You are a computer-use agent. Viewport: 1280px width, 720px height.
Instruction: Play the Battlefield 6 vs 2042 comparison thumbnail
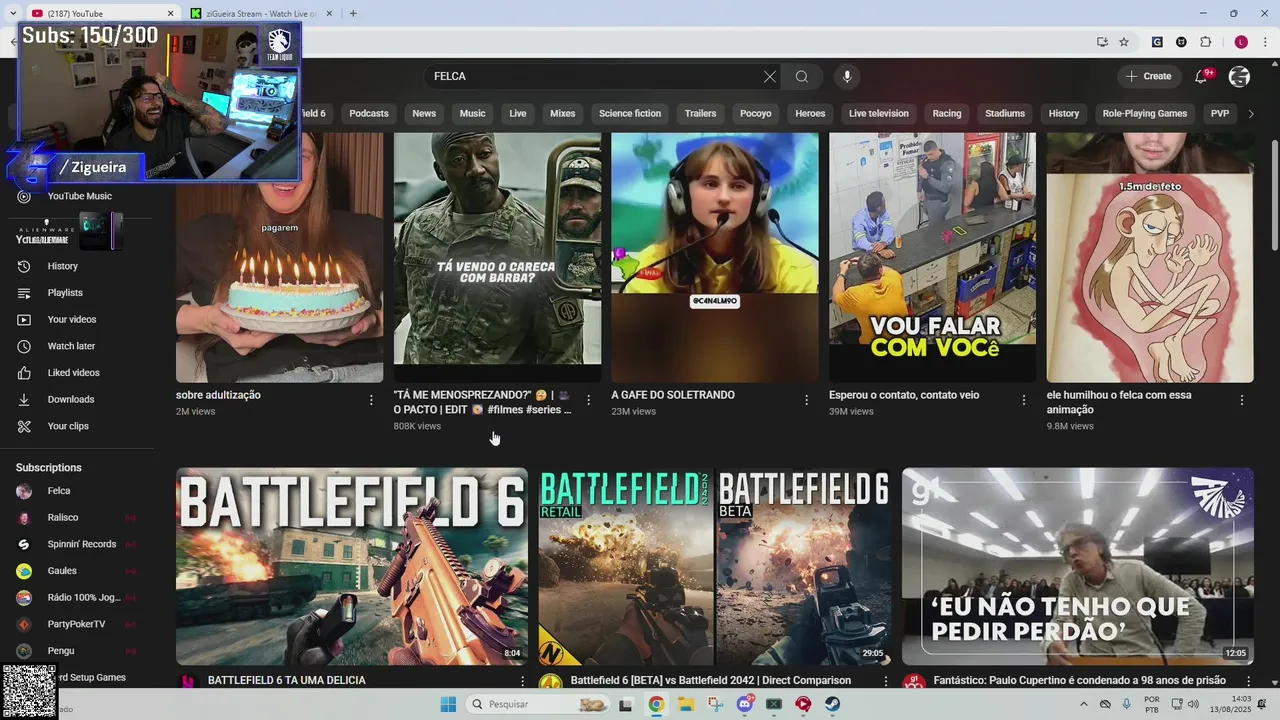click(715, 566)
